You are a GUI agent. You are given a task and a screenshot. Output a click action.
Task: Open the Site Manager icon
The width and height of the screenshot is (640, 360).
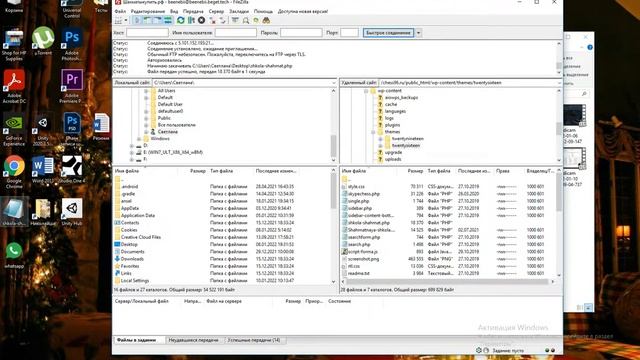(x=118, y=20)
